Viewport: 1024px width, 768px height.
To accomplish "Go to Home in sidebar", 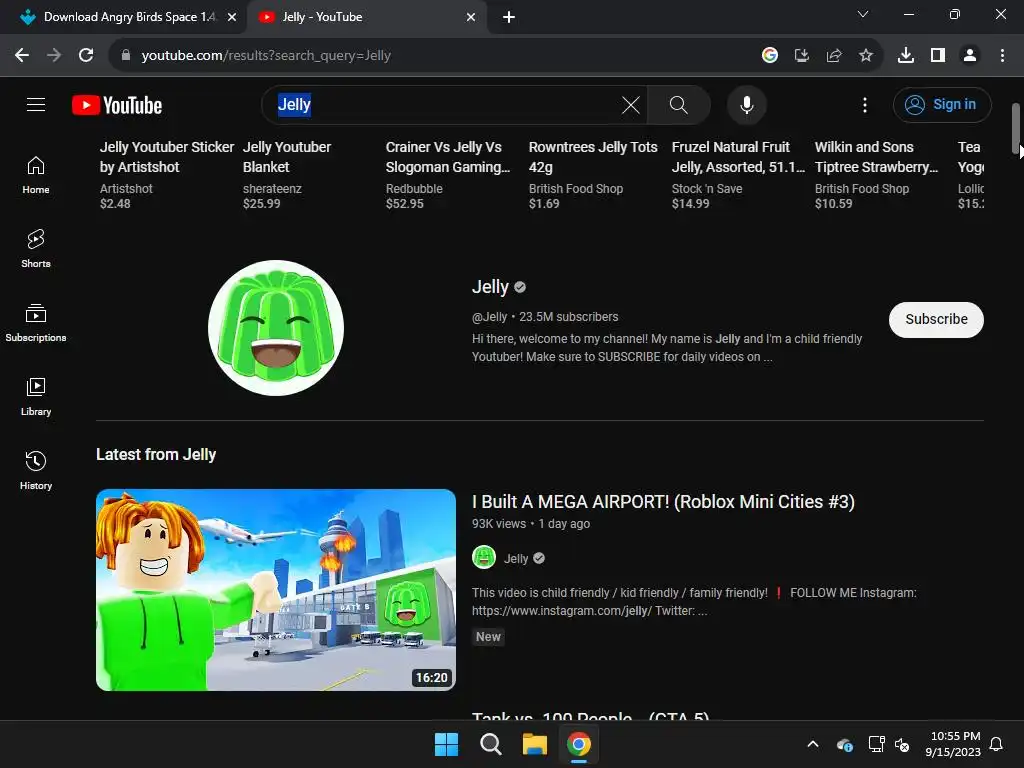I will click(36, 175).
